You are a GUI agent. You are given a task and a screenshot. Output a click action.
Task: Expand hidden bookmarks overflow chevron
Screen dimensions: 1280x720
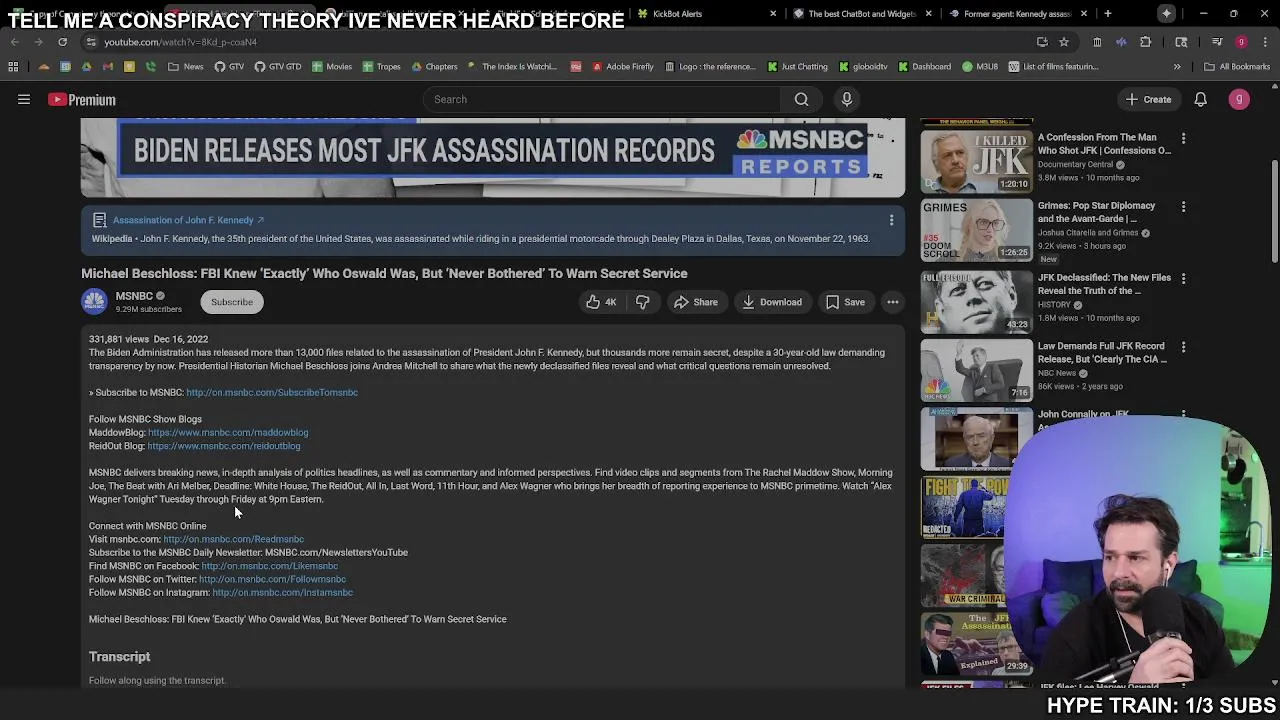[1177, 67]
